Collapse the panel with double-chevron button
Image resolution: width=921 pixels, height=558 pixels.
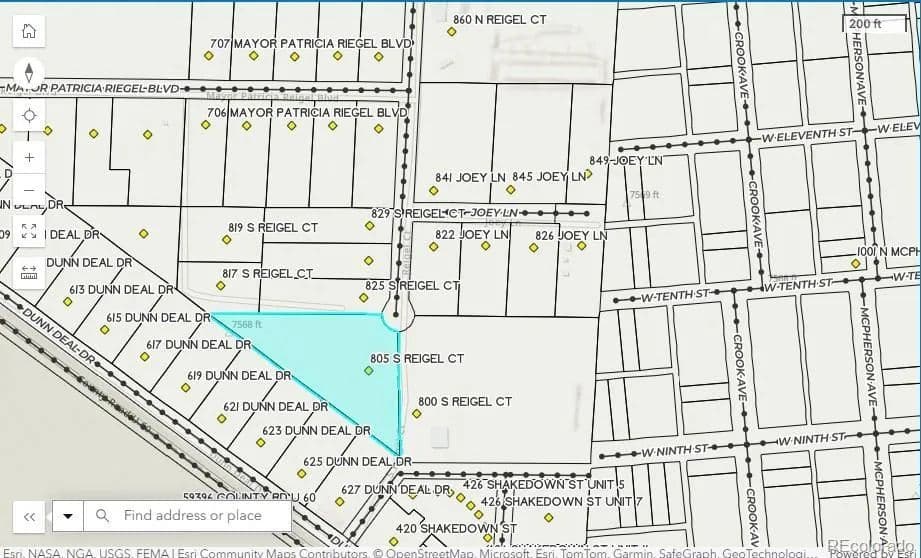point(29,516)
